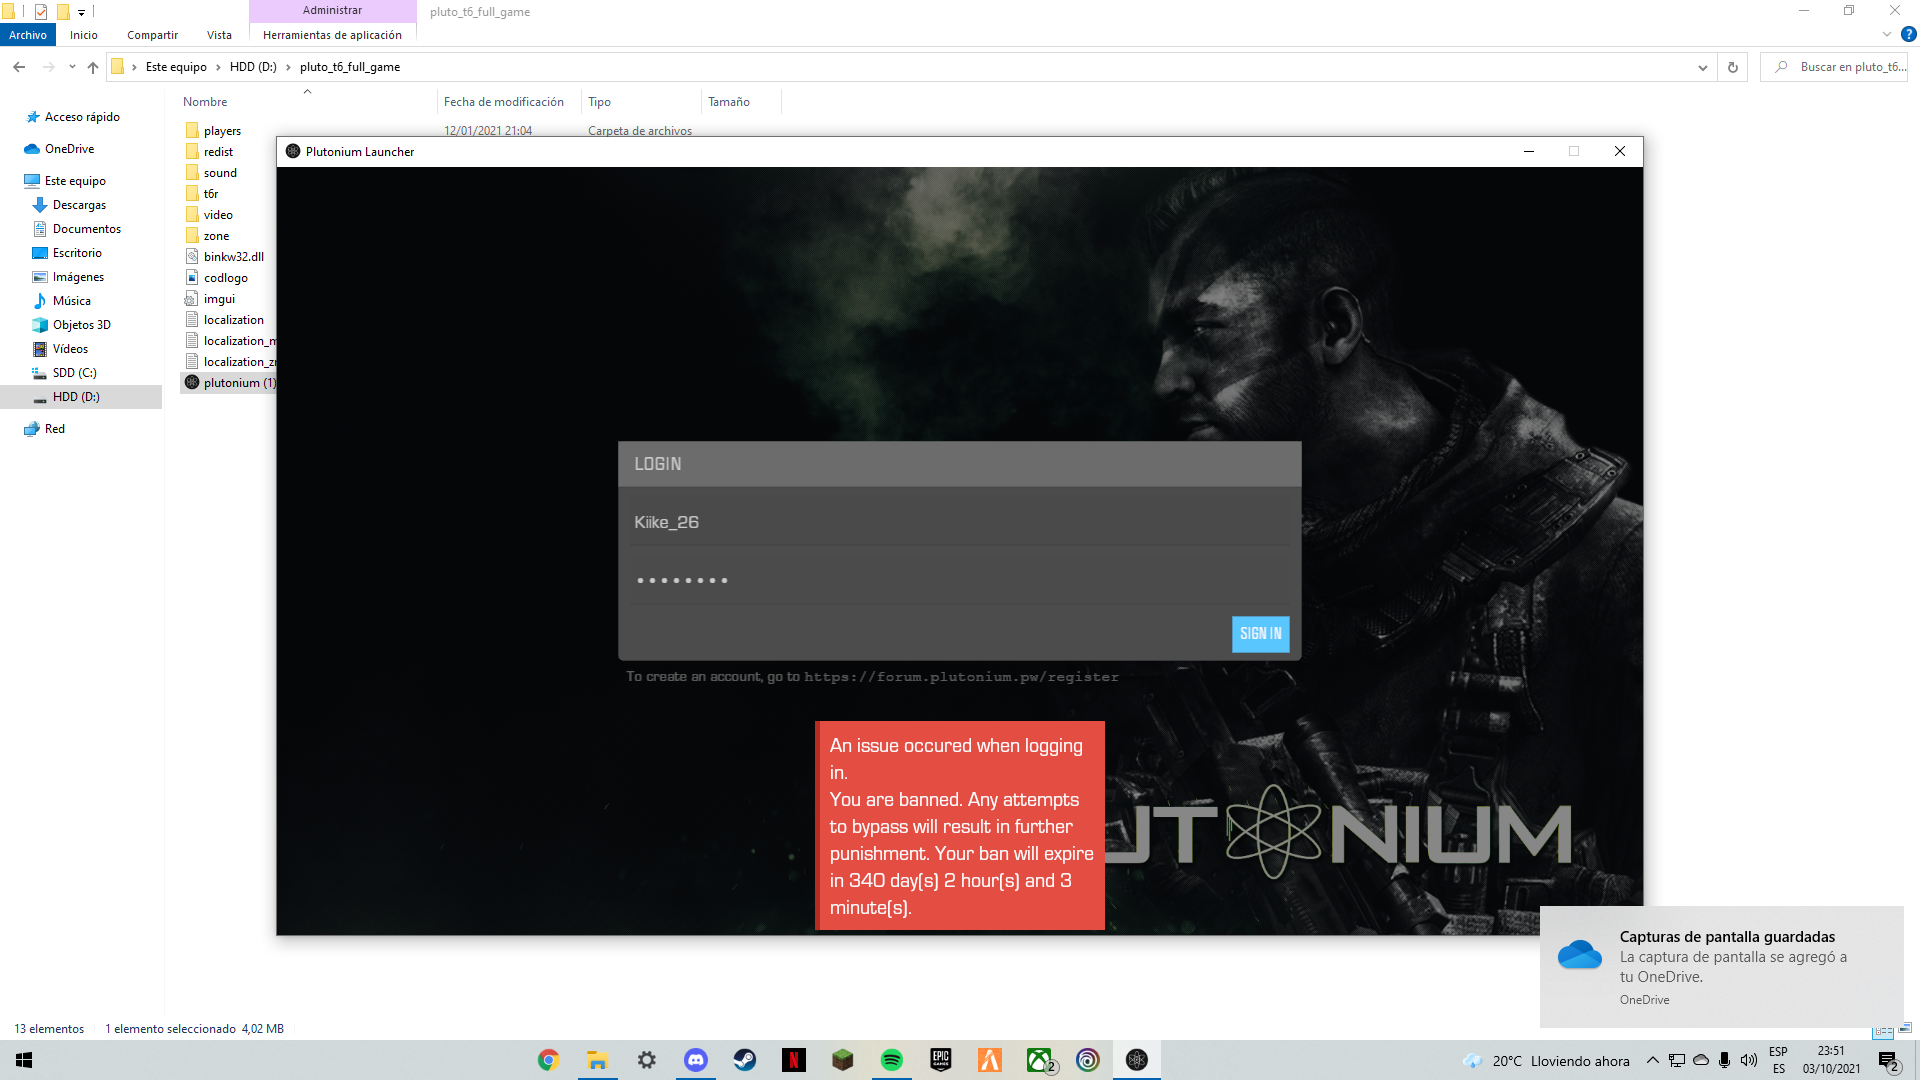Open Discord from the taskbar
This screenshot has height=1080, width=1920.
[x=695, y=1060]
